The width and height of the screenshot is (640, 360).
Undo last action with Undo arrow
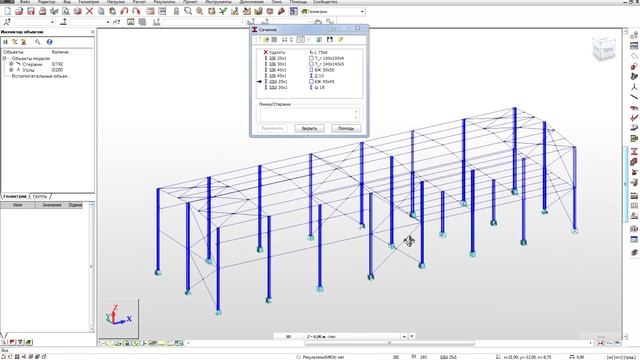pos(124,11)
